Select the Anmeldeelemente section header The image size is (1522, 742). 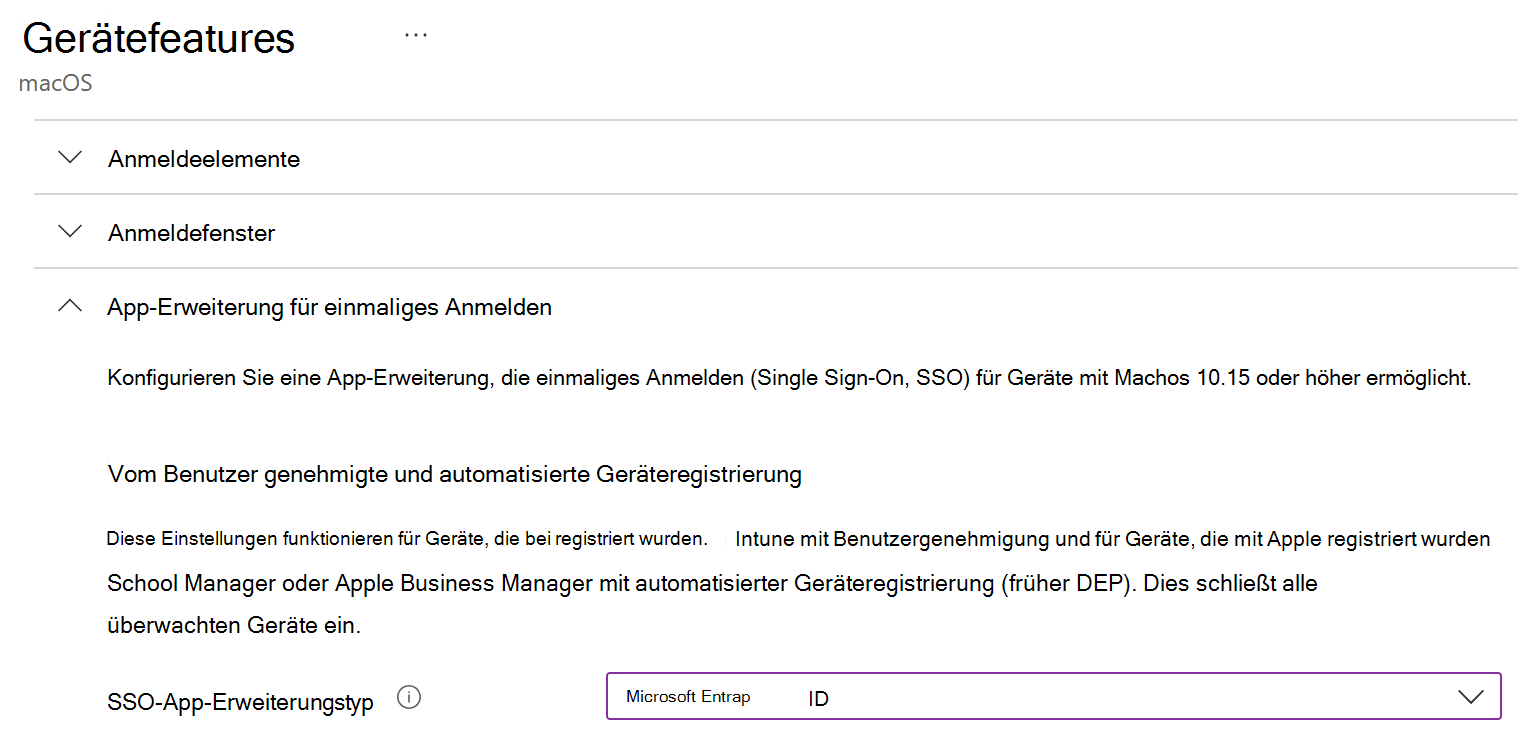pyautogui.click(x=204, y=158)
